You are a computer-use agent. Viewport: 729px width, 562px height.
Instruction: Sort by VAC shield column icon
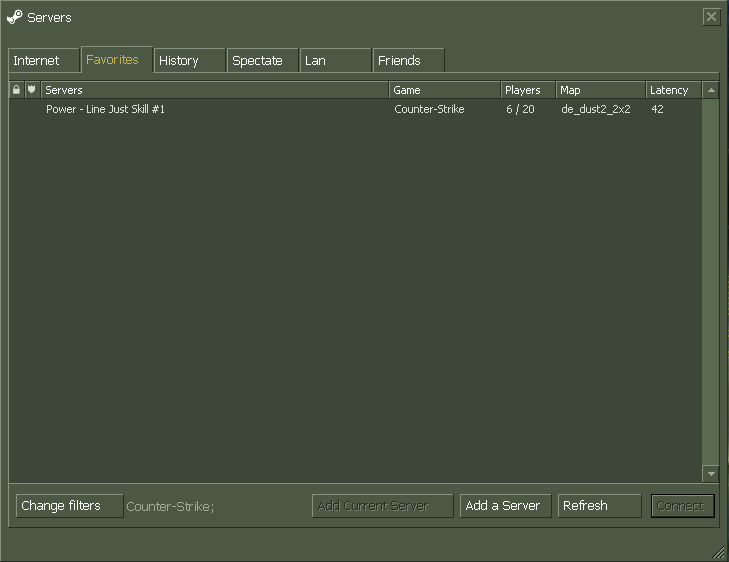(32, 90)
